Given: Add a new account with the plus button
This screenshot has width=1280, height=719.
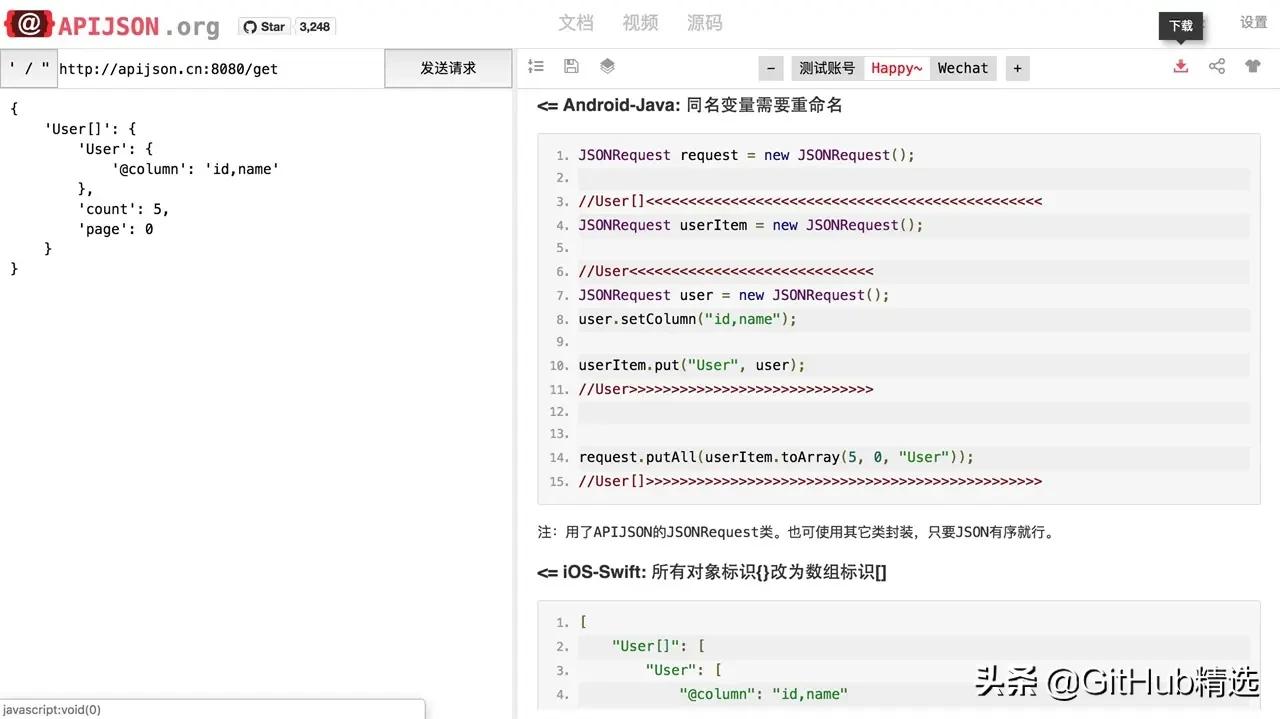Looking at the screenshot, I should click(x=1017, y=68).
